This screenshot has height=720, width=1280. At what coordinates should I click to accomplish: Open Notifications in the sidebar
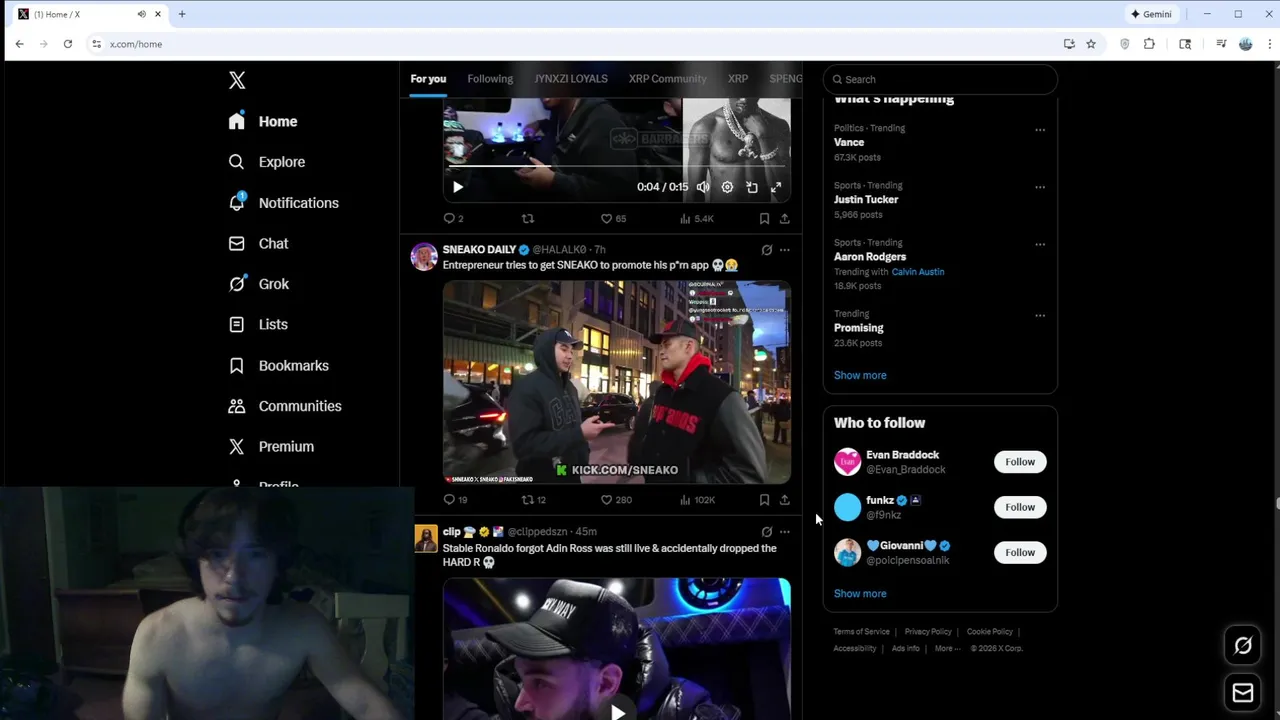(283, 203)
